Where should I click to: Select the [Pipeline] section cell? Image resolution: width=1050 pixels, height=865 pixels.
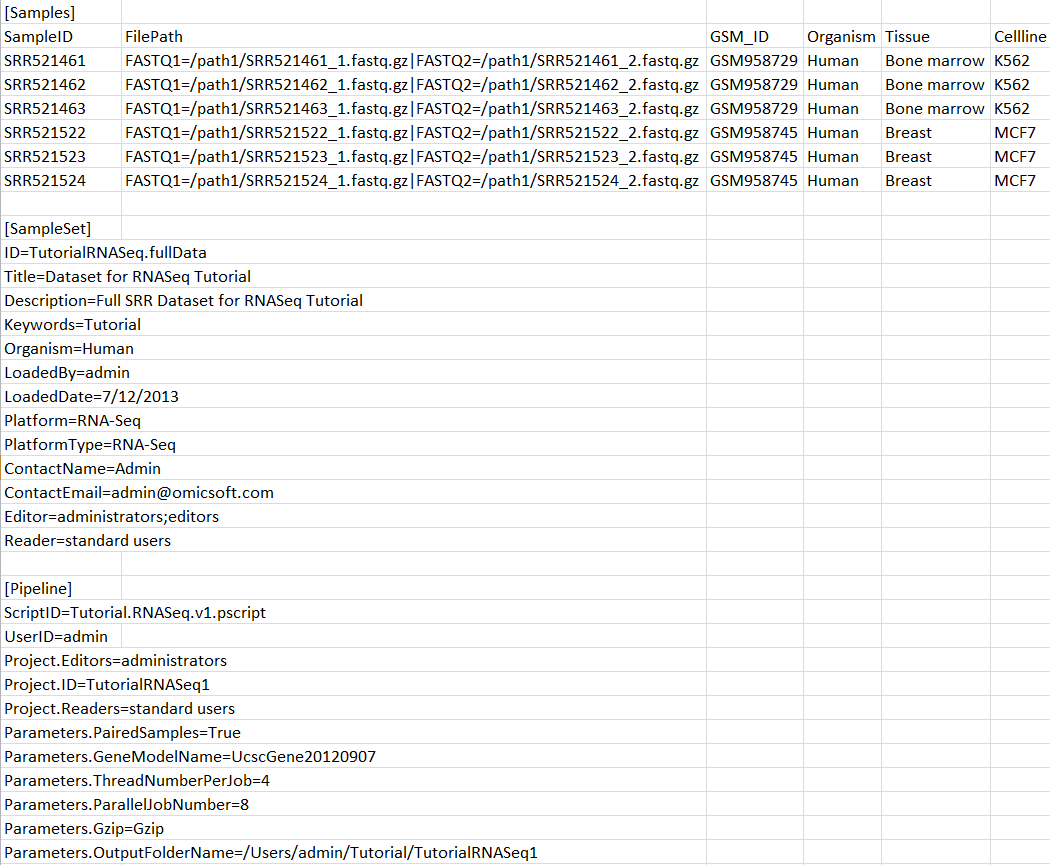point(61,588)
